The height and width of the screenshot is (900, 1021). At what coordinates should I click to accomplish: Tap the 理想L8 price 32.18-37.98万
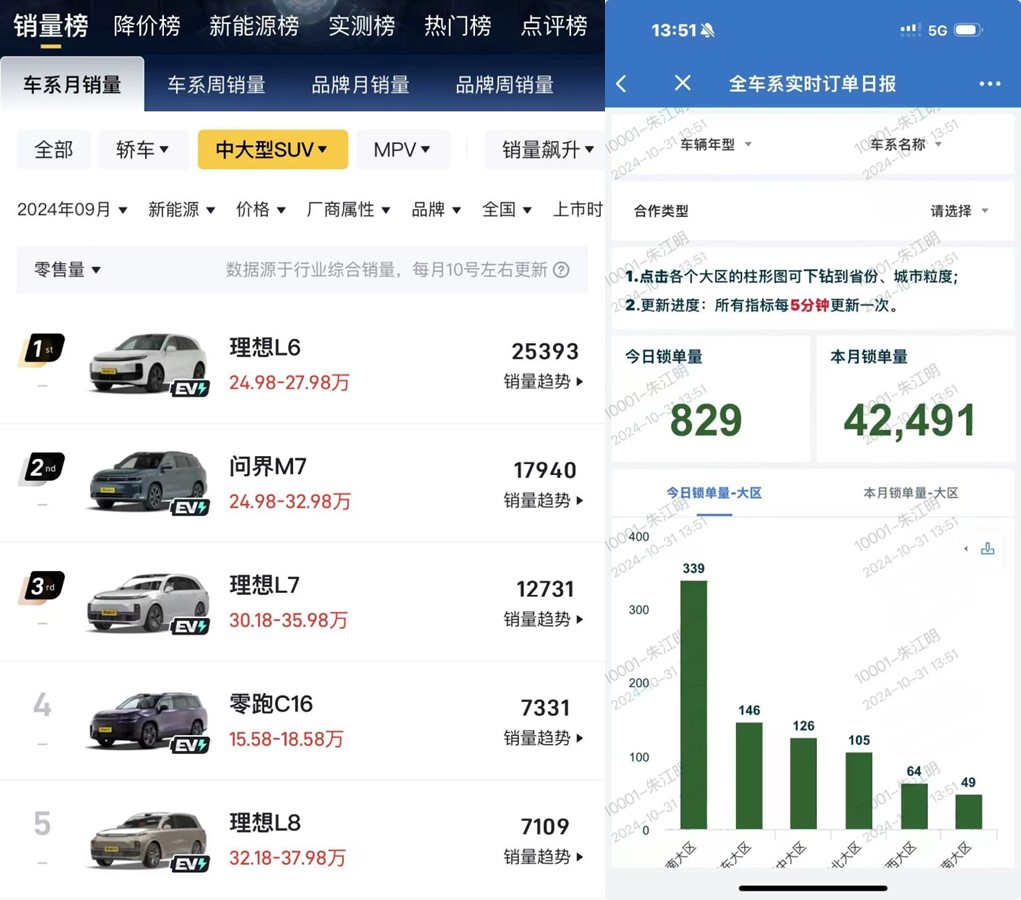[287, 858]
